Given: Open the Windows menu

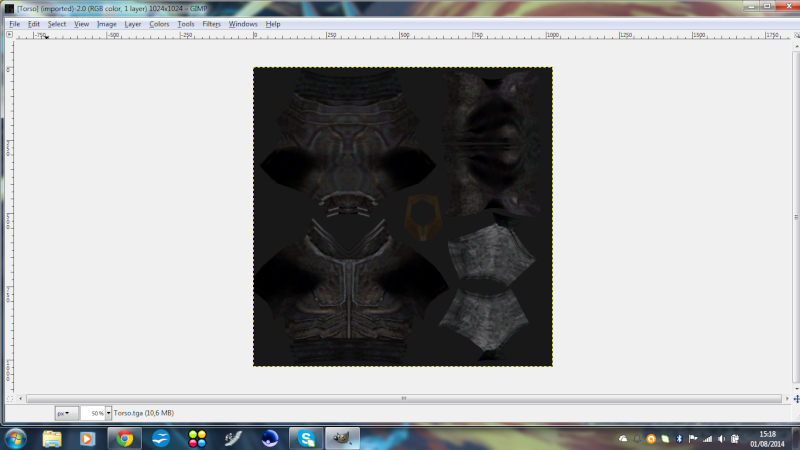Looking at the screenshot, I should coord(243,24).
